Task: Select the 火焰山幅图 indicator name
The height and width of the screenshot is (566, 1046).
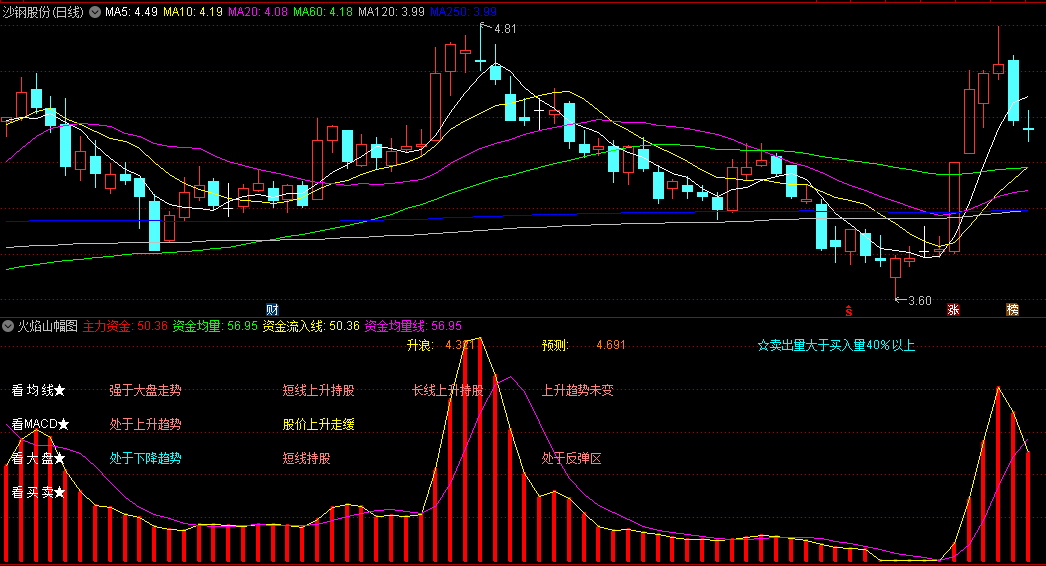Action: click(x=47, y=326)
